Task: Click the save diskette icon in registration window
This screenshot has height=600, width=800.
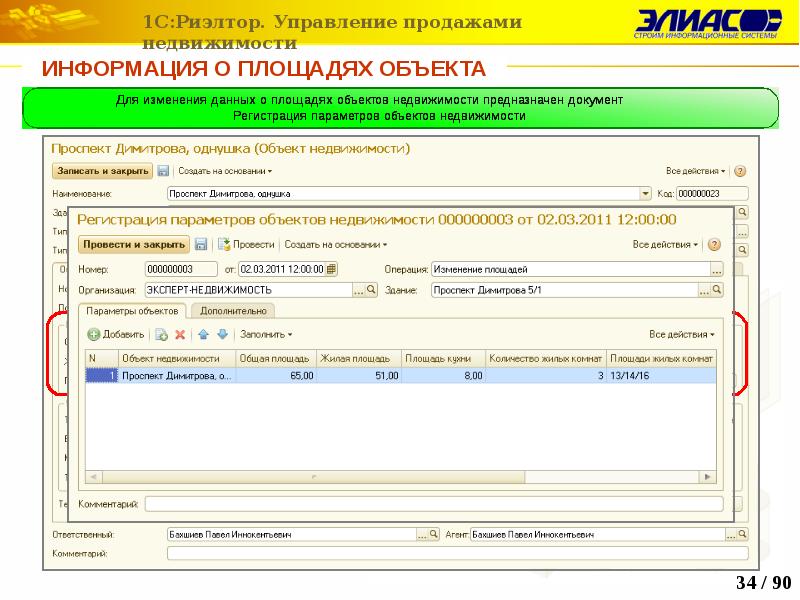Action: [x=201, y=244]
